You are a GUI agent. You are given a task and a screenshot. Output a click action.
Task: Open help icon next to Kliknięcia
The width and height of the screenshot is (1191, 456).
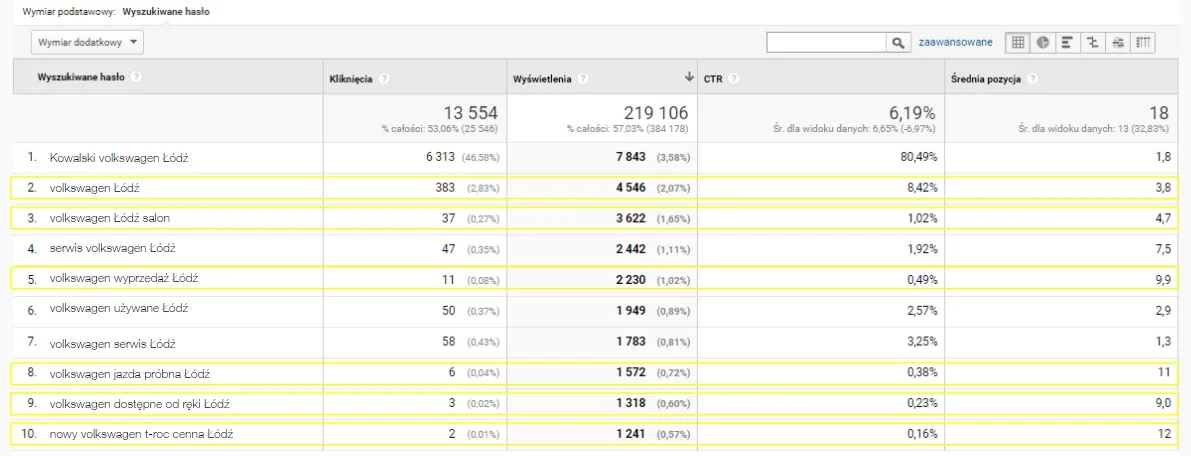point(384,78)
